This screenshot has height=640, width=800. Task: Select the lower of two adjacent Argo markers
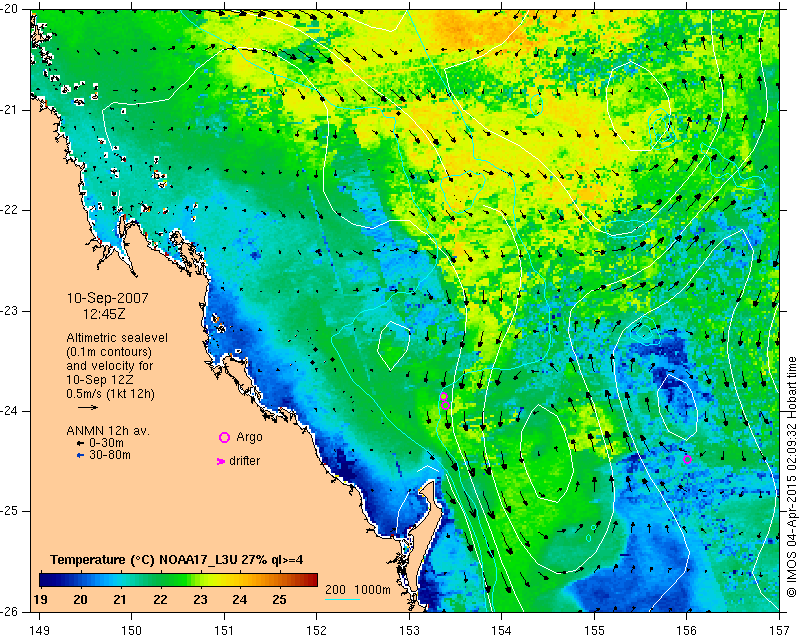(x=445, y=406)
